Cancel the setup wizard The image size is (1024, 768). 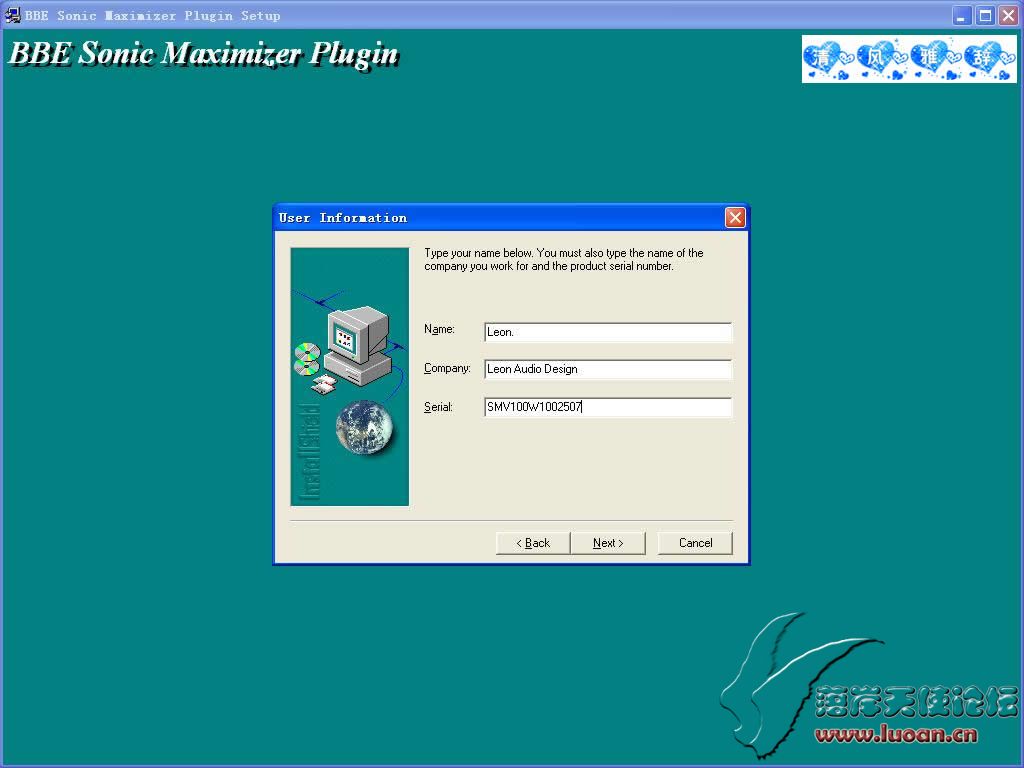click(x=695, y=543)
